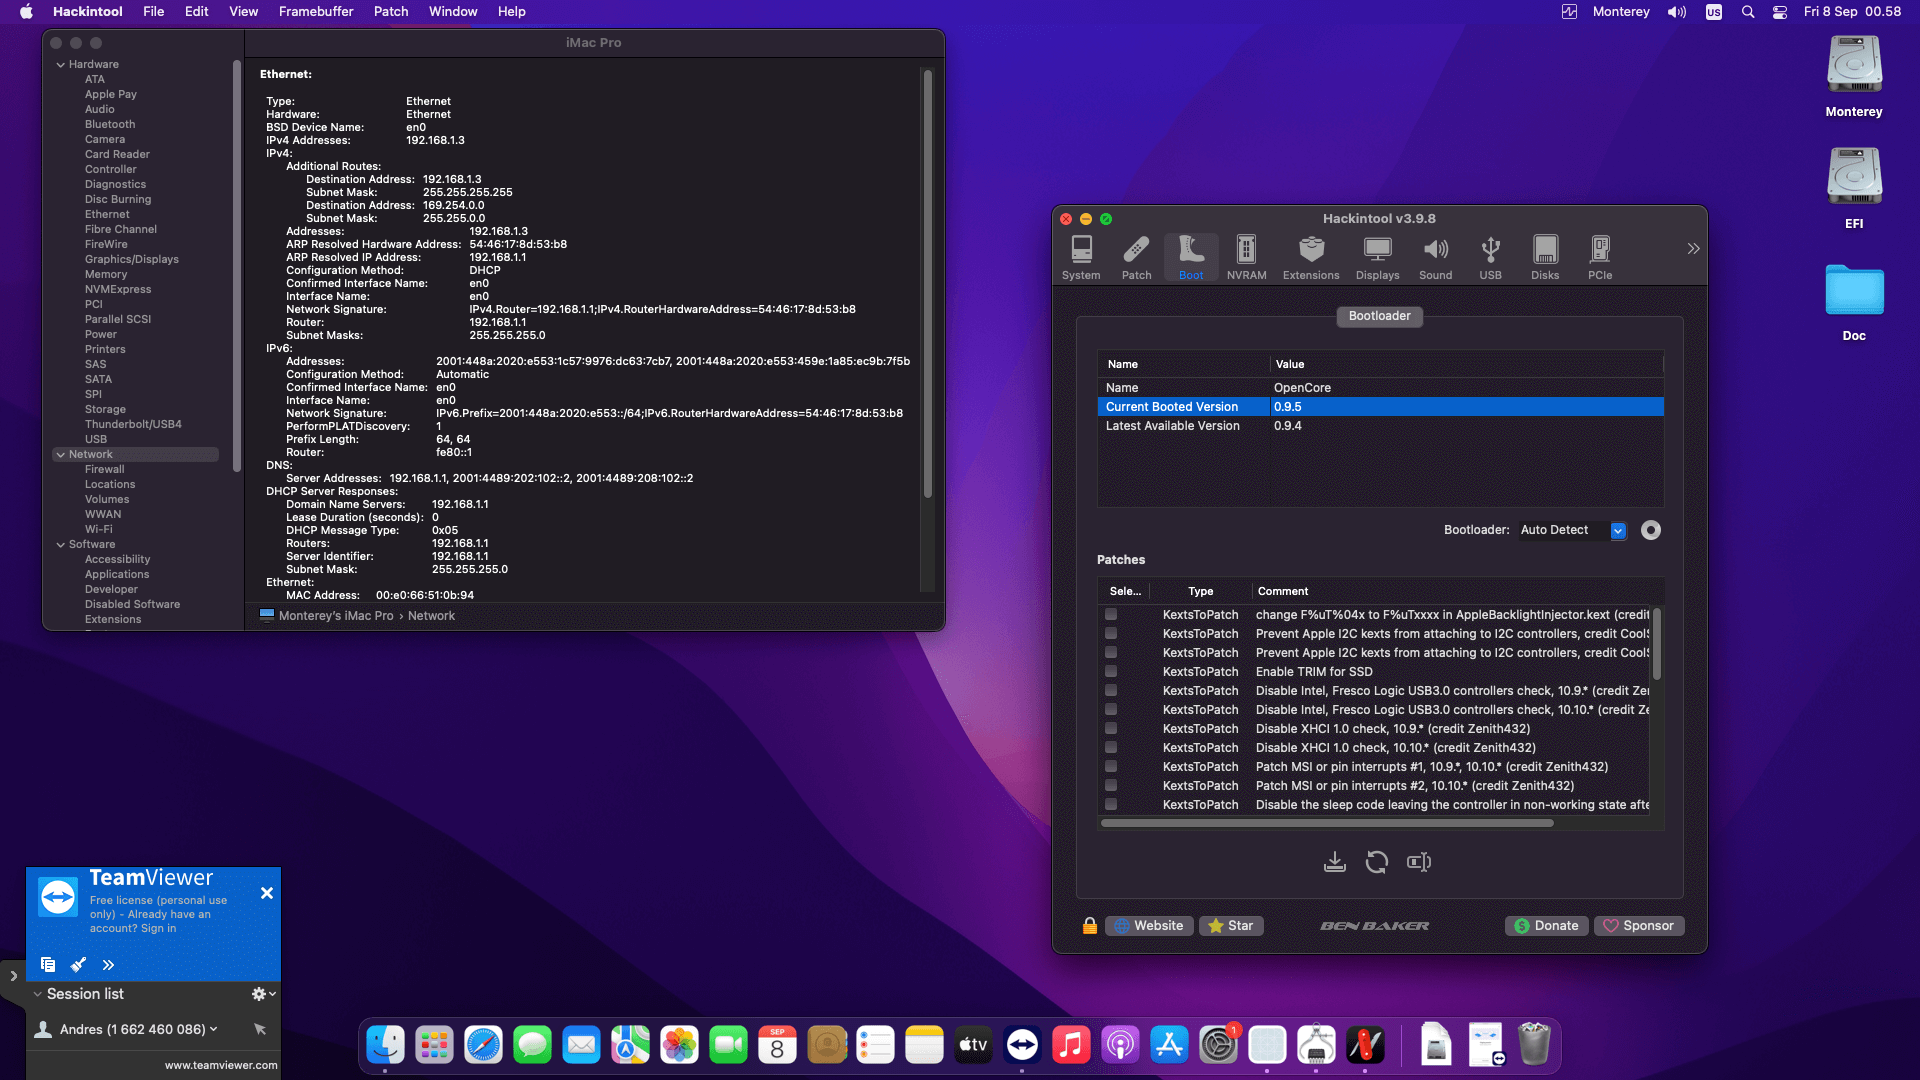
Task: Open the Window menu
Action: (x=453, y=12)
